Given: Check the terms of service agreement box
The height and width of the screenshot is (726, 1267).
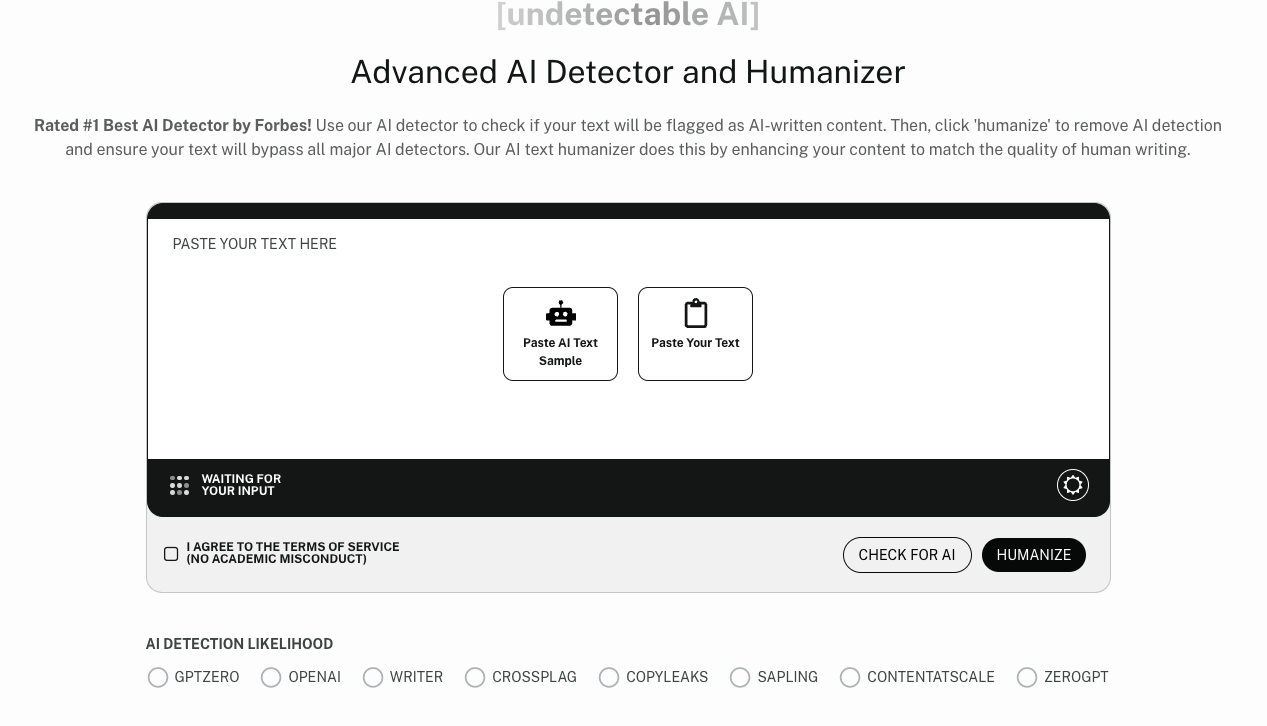Looking at the screenshot, I should [171, 553].
